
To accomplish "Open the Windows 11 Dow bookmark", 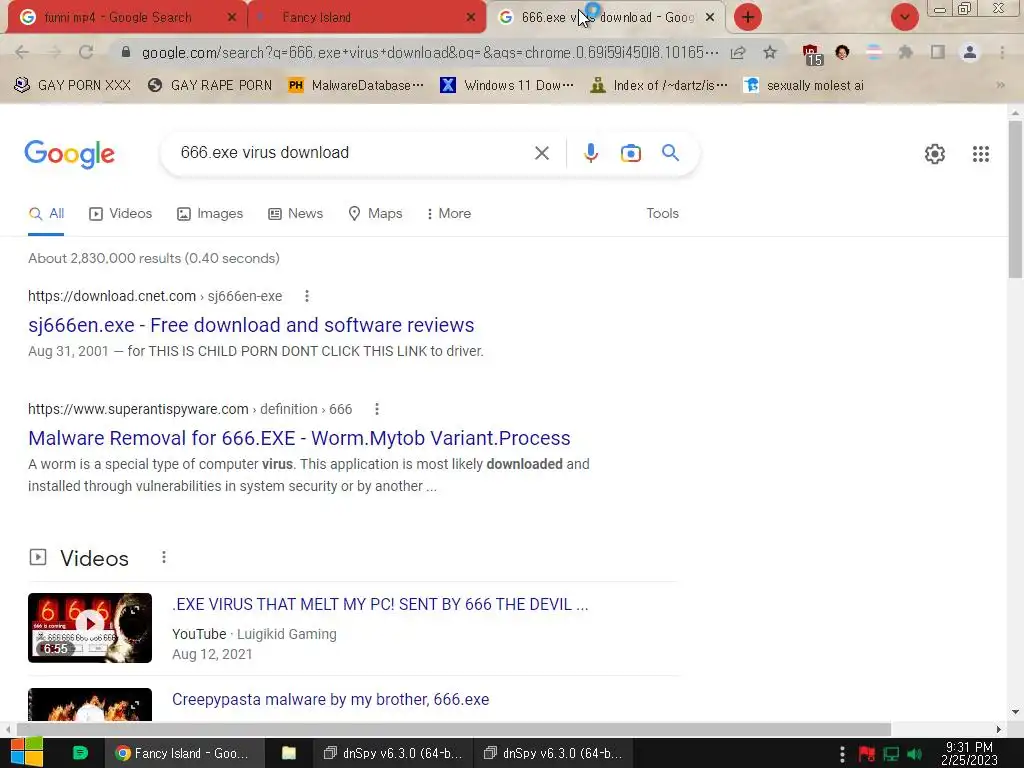I will [507, 86].
